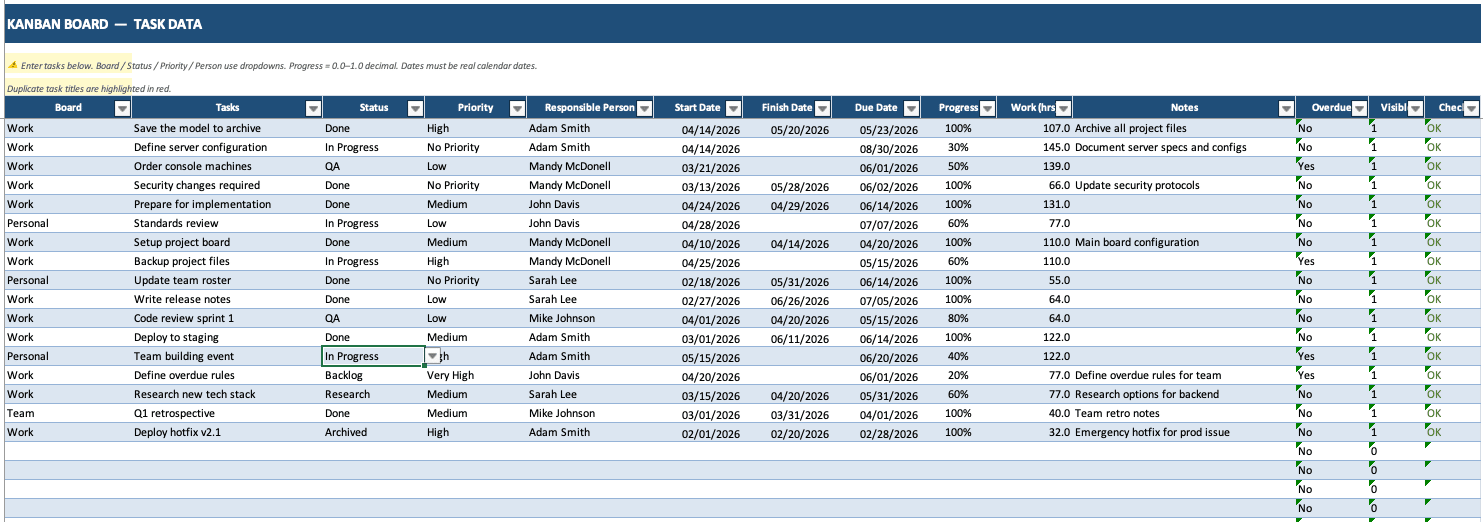This screenshot has height=522, width=1483.
Task: Select the 'Order console machines' task cell
Action: pyautogui.click(x=227, y=166)
